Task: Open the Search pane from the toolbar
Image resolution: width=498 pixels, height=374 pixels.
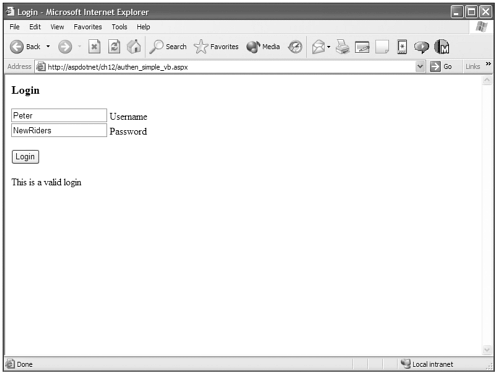Action: pos(168,47)
